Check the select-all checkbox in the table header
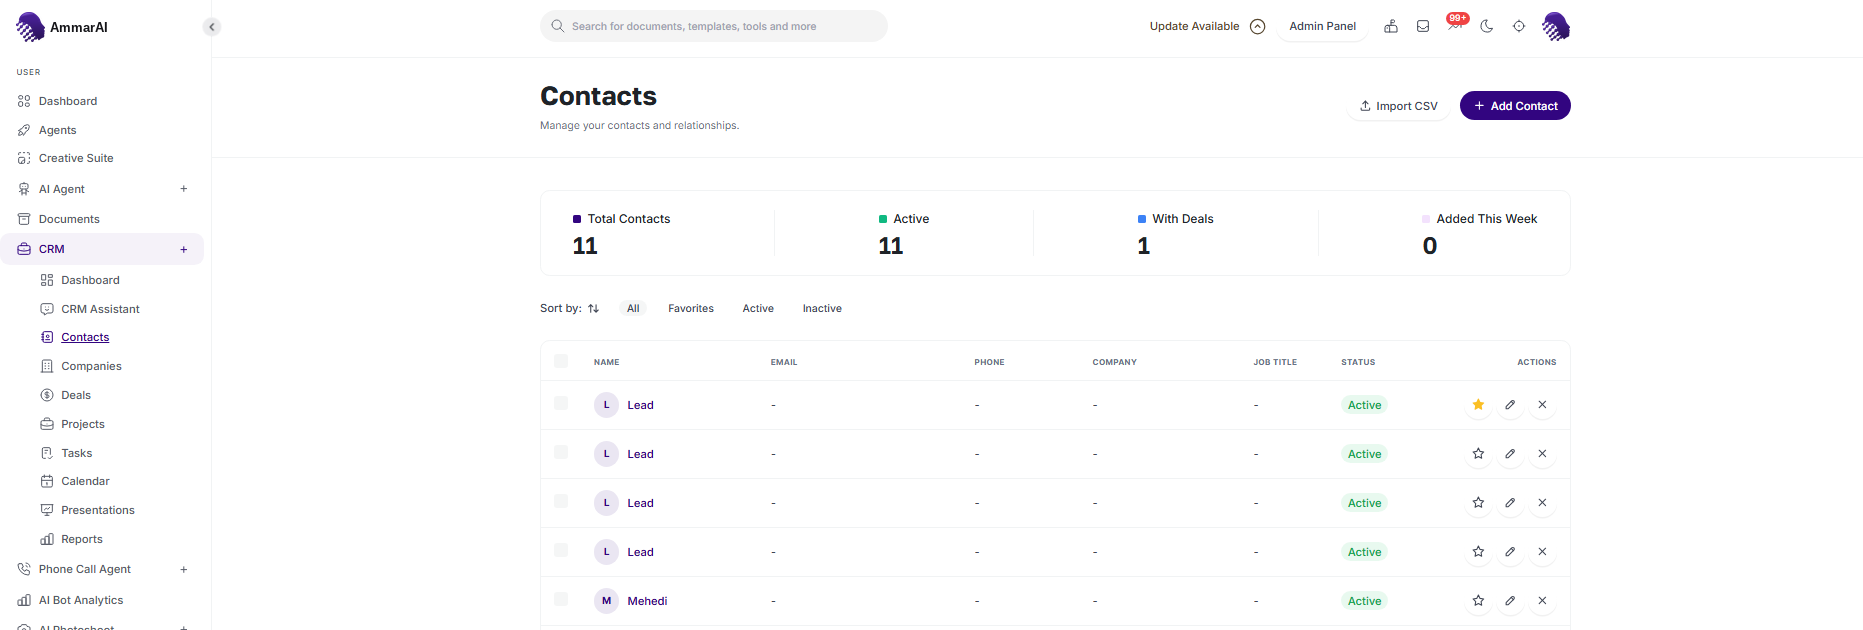This screenshot has width=1863, height=630. pos(561,361)
